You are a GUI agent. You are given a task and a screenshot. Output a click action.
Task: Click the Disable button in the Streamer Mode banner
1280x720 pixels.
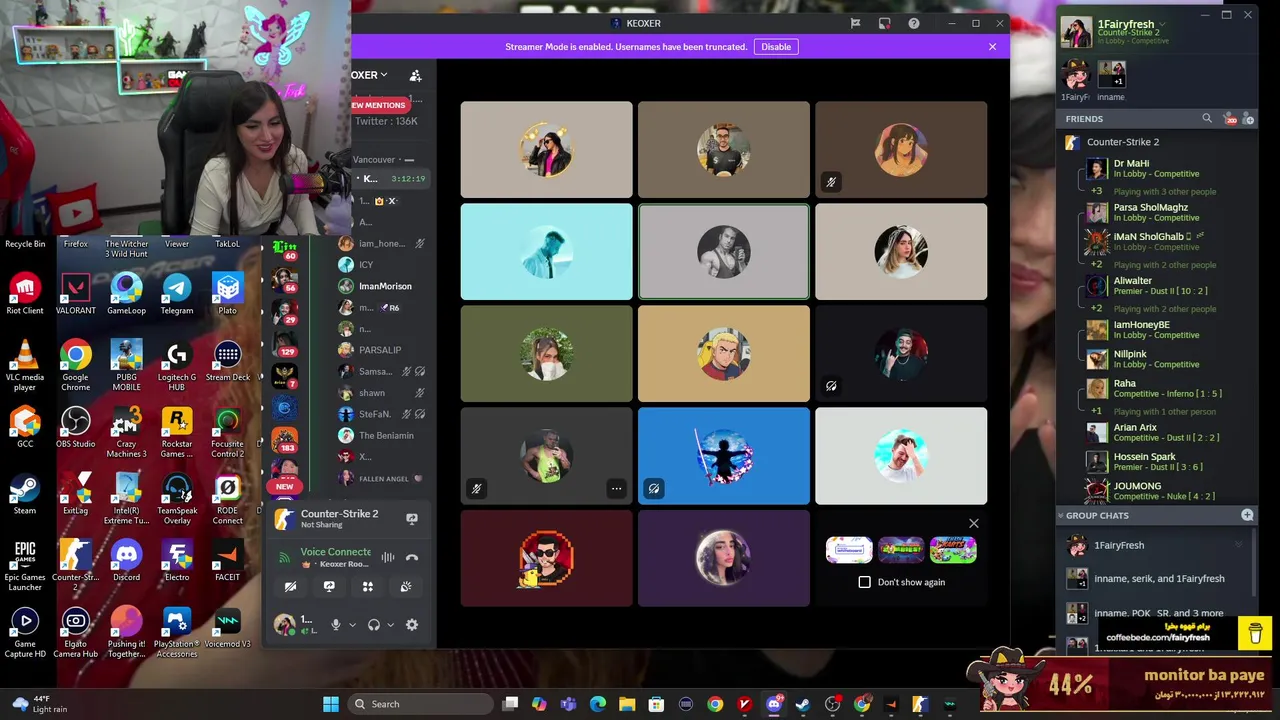click(776, 47)
